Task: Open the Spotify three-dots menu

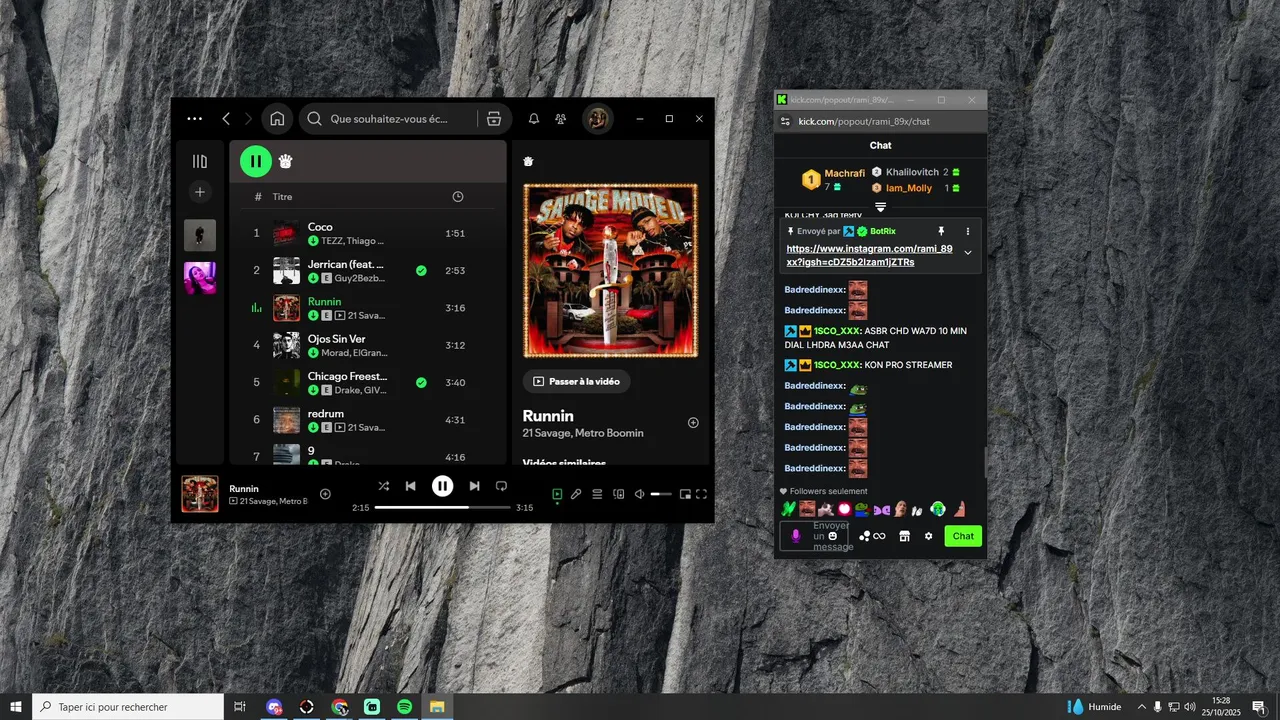Action: pos(195,119)
